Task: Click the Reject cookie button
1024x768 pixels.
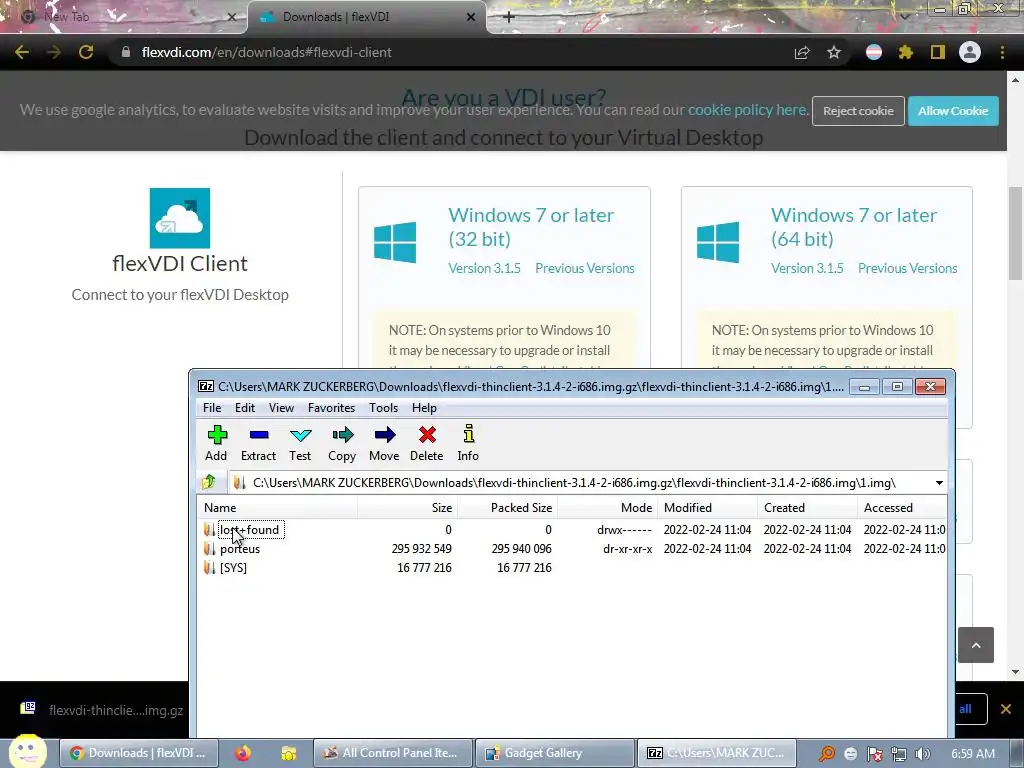Action: (x=858, y=111)
